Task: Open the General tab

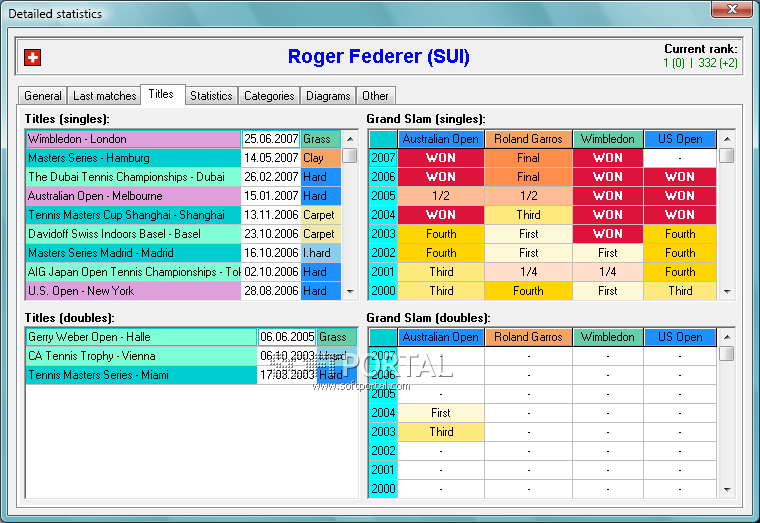Action: 43,95
